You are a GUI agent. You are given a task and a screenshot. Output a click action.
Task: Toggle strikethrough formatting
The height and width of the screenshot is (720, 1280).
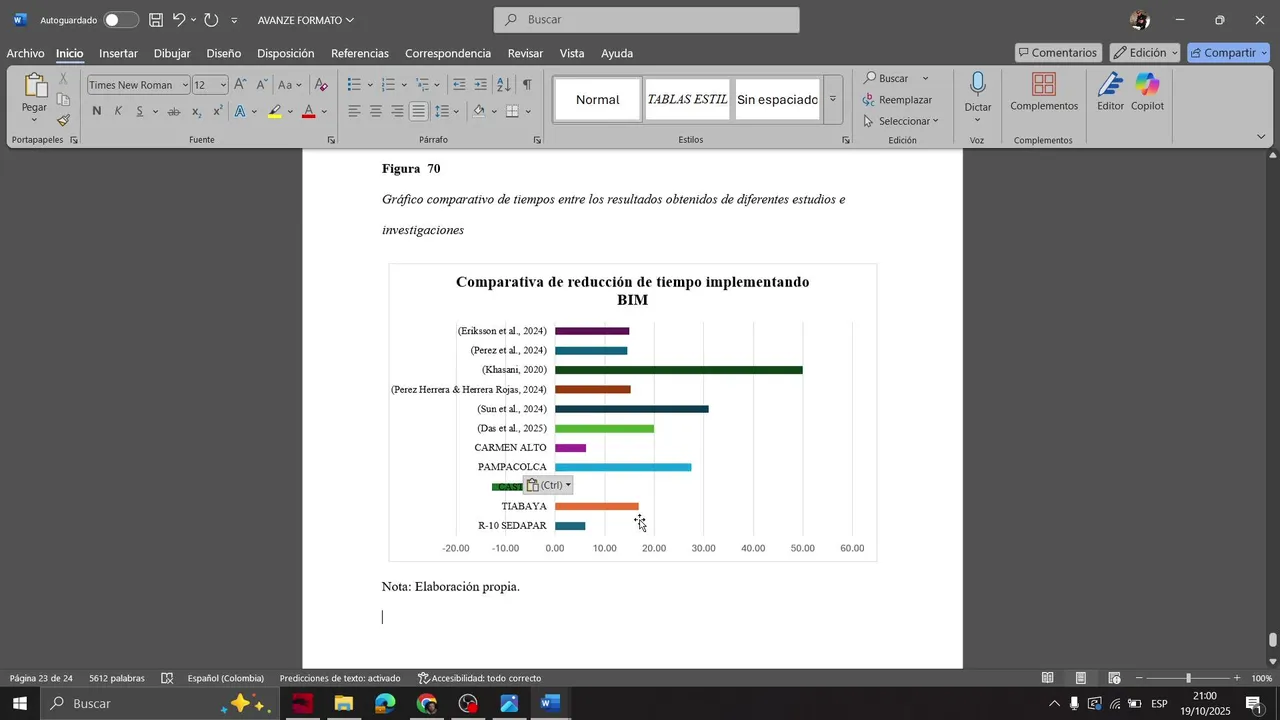click(174, 111)
